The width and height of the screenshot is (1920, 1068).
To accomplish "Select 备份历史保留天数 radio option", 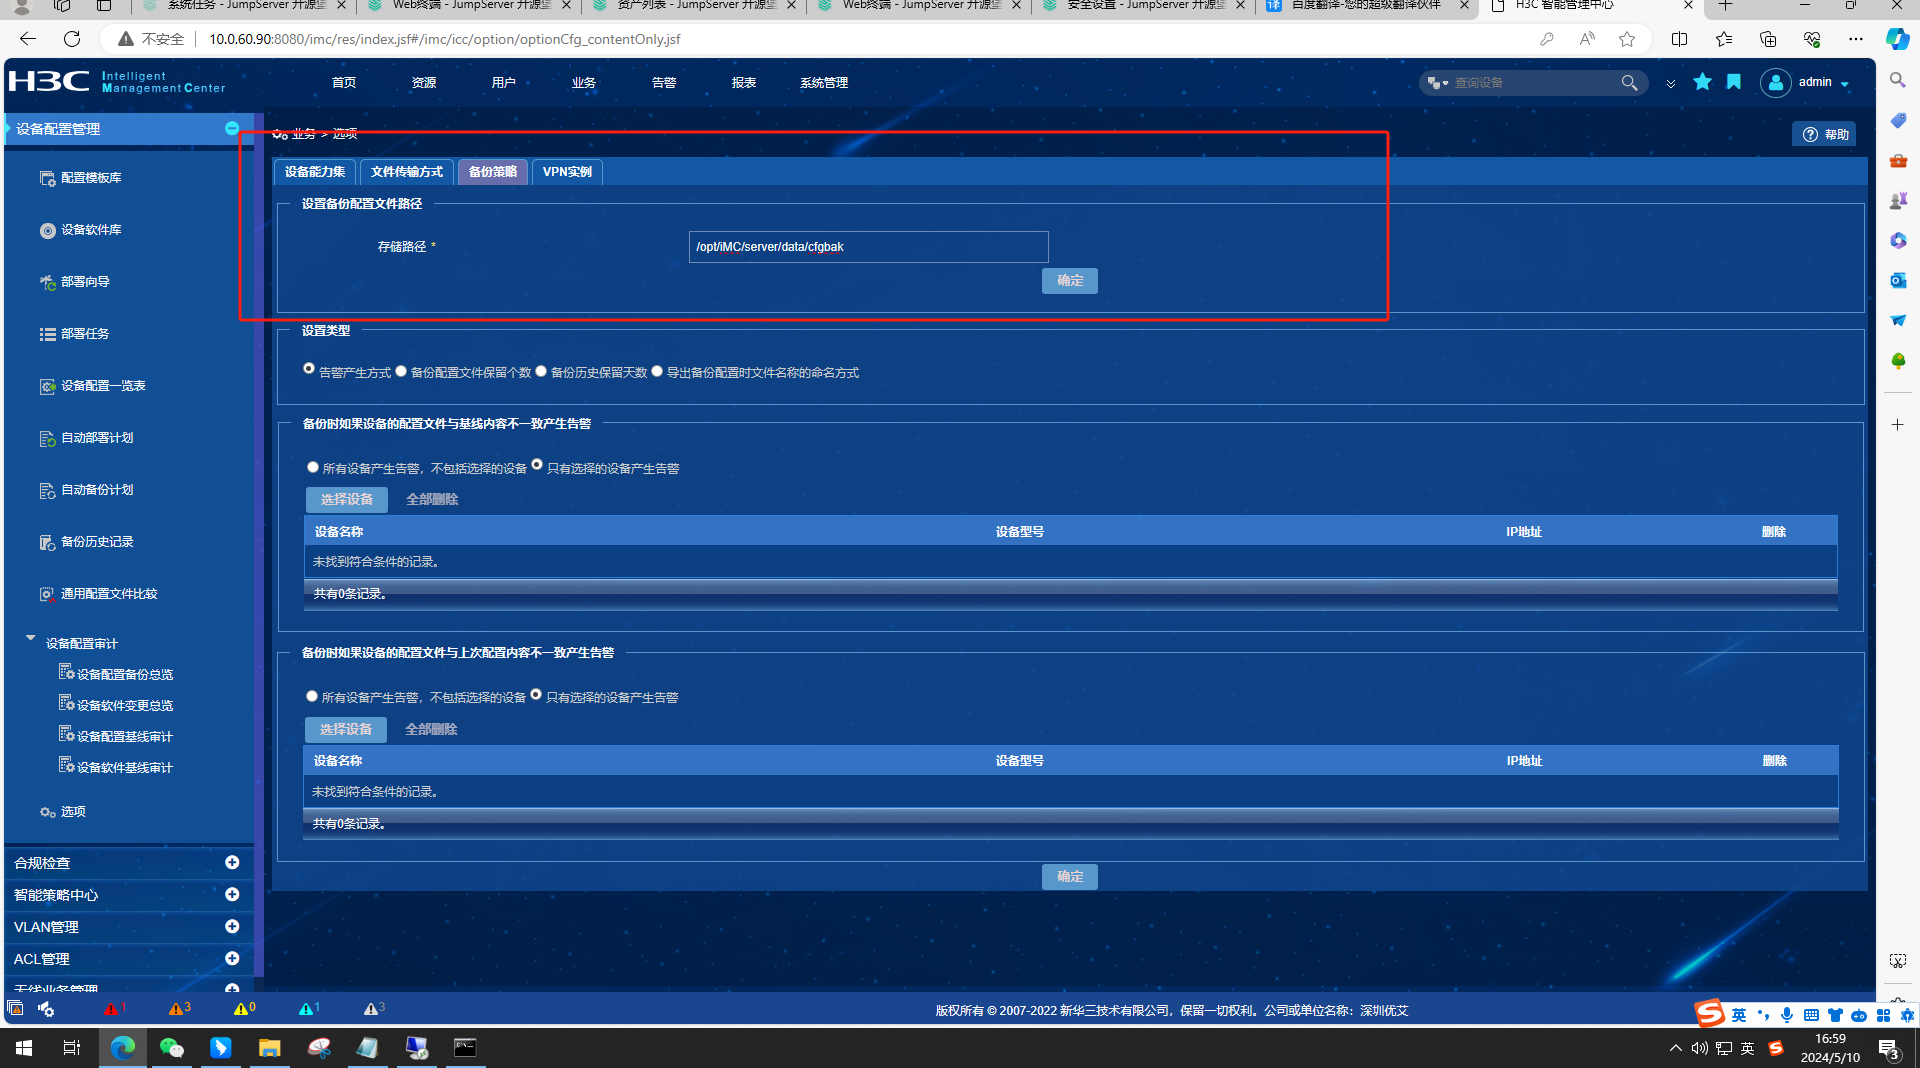I will pos(541,371).
